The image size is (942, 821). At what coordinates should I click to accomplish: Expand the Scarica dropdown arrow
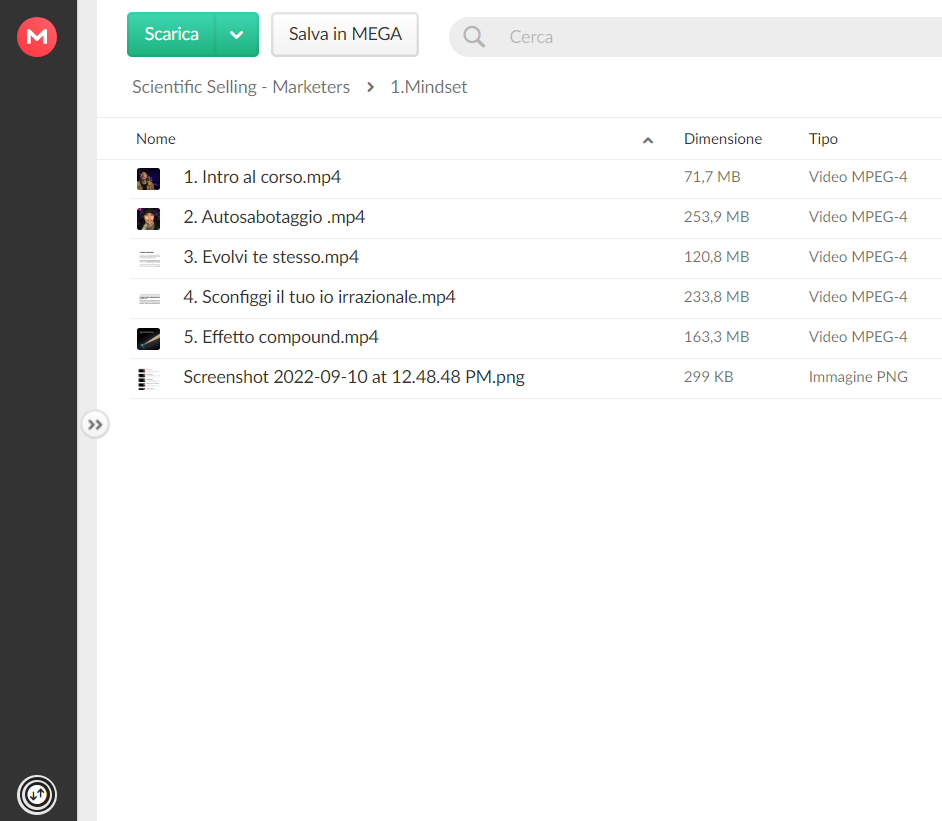click(x=237, y=34)
